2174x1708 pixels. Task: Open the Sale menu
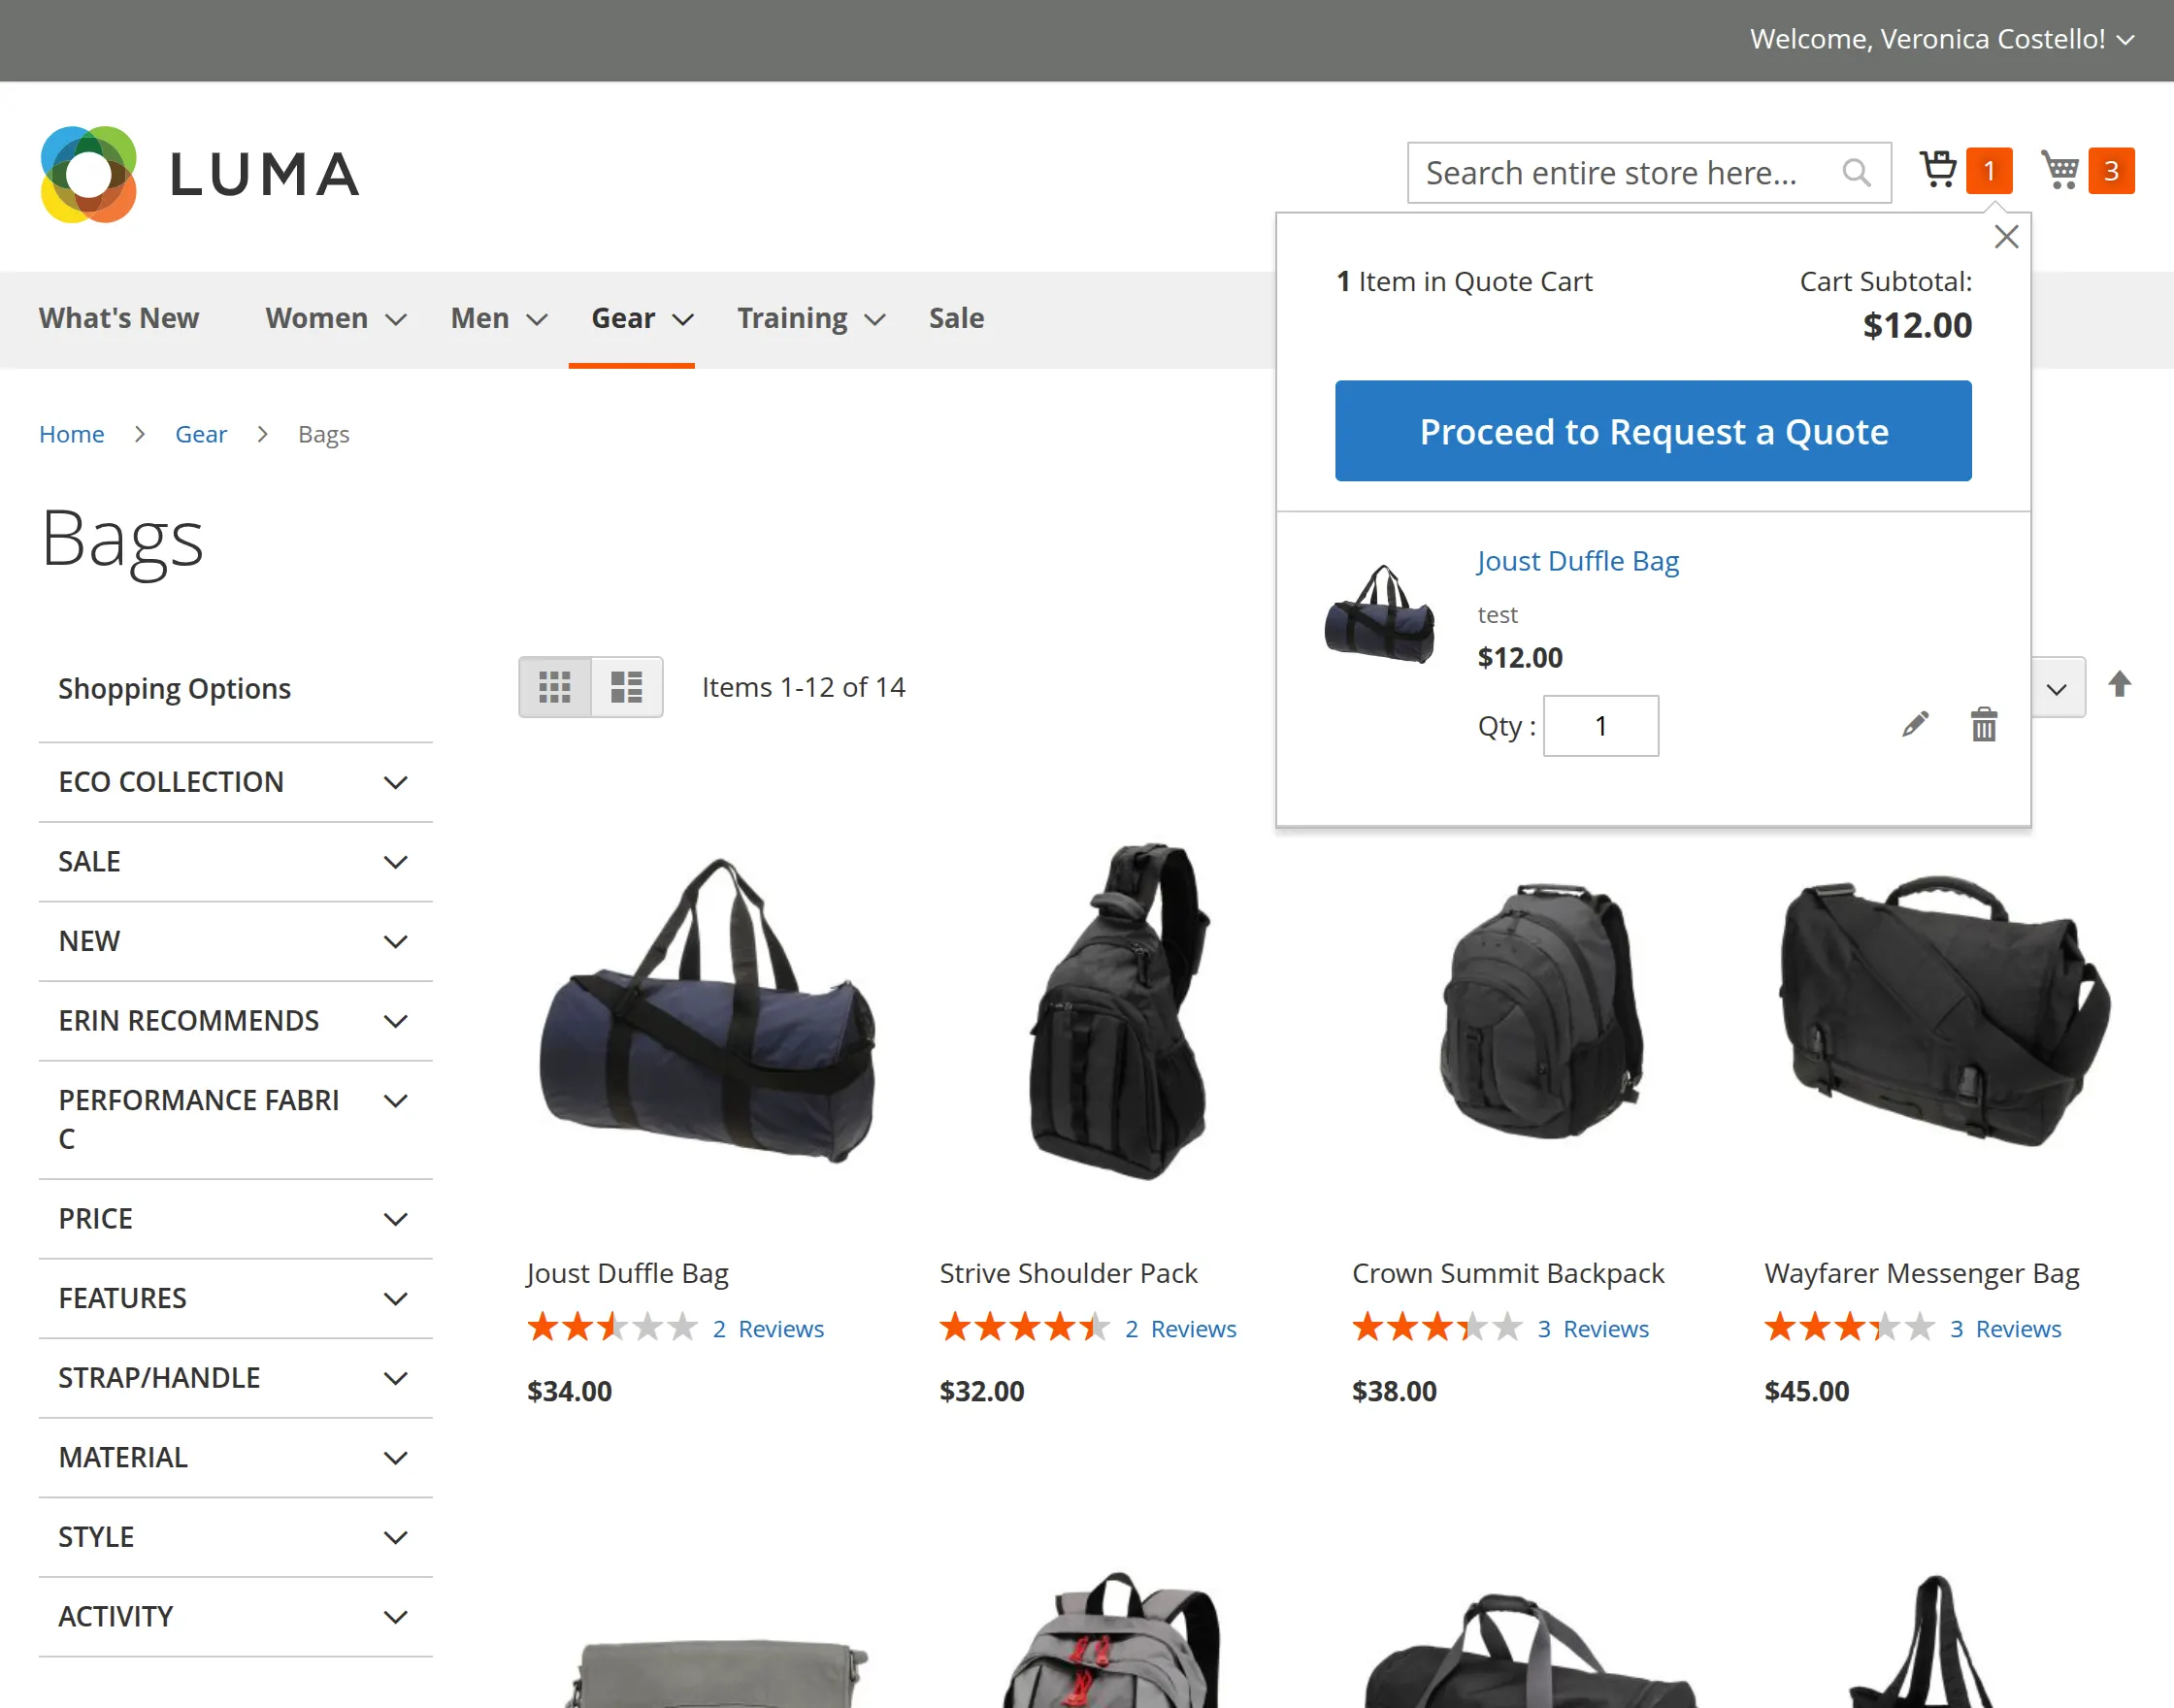pyautogui.click(x=956, y=318)
